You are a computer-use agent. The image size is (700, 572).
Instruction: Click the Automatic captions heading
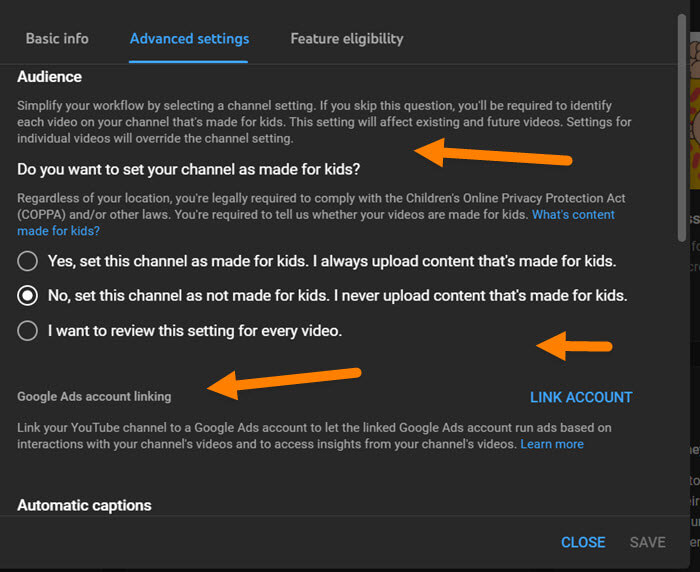(x=84, y=505)
